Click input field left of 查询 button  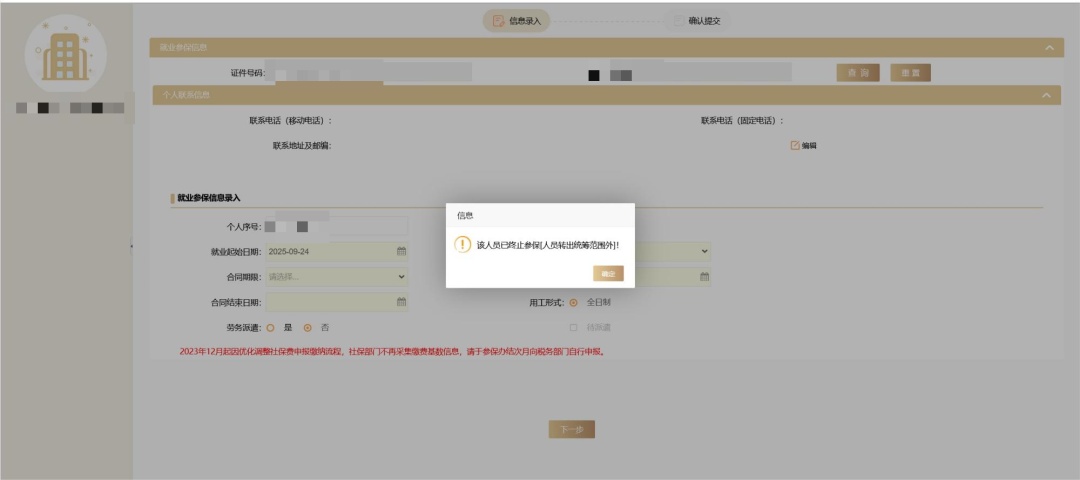click(x=701, y=72)
